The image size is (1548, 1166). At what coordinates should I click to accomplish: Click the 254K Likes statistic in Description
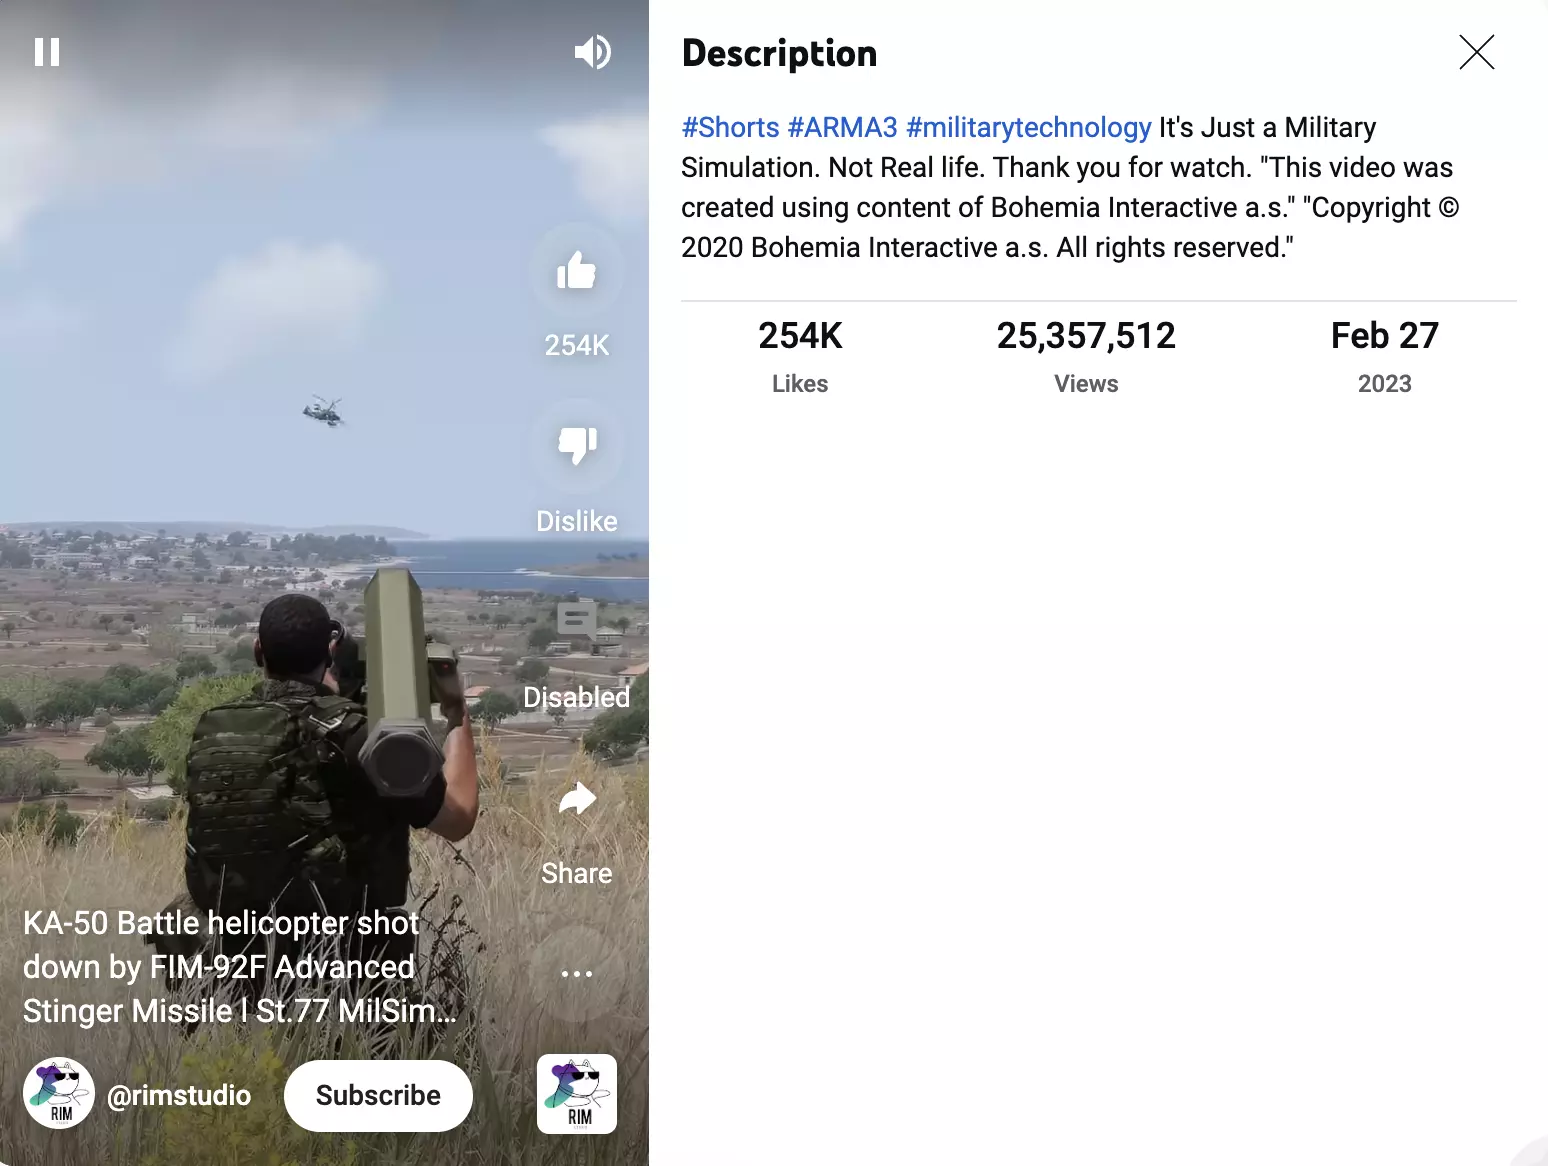coord(800,356)
